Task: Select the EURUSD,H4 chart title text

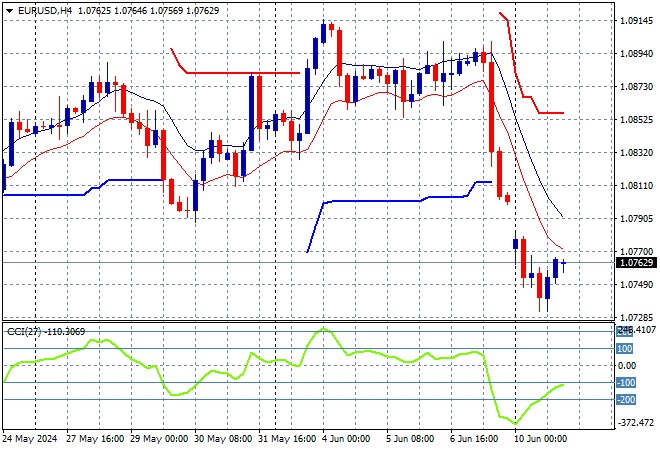Action: click(45, 11)
